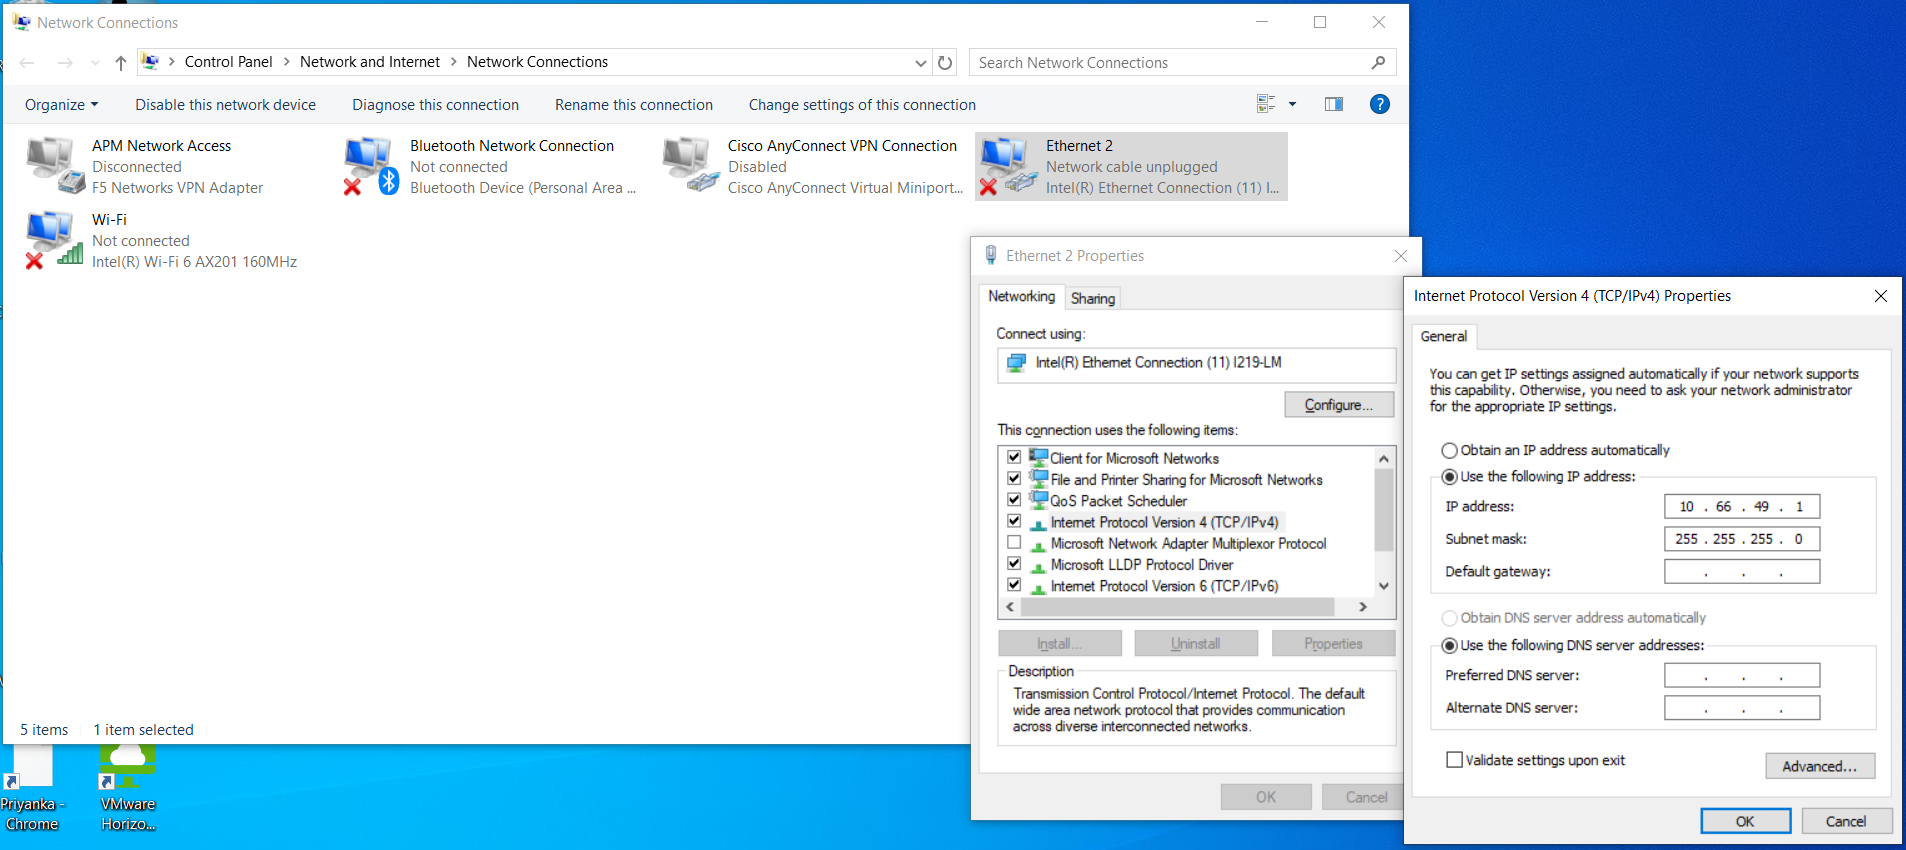Select the Ethernet 2 adapter icon
The width and height of the screenshot is (1906, 850).
[1008, 166]
